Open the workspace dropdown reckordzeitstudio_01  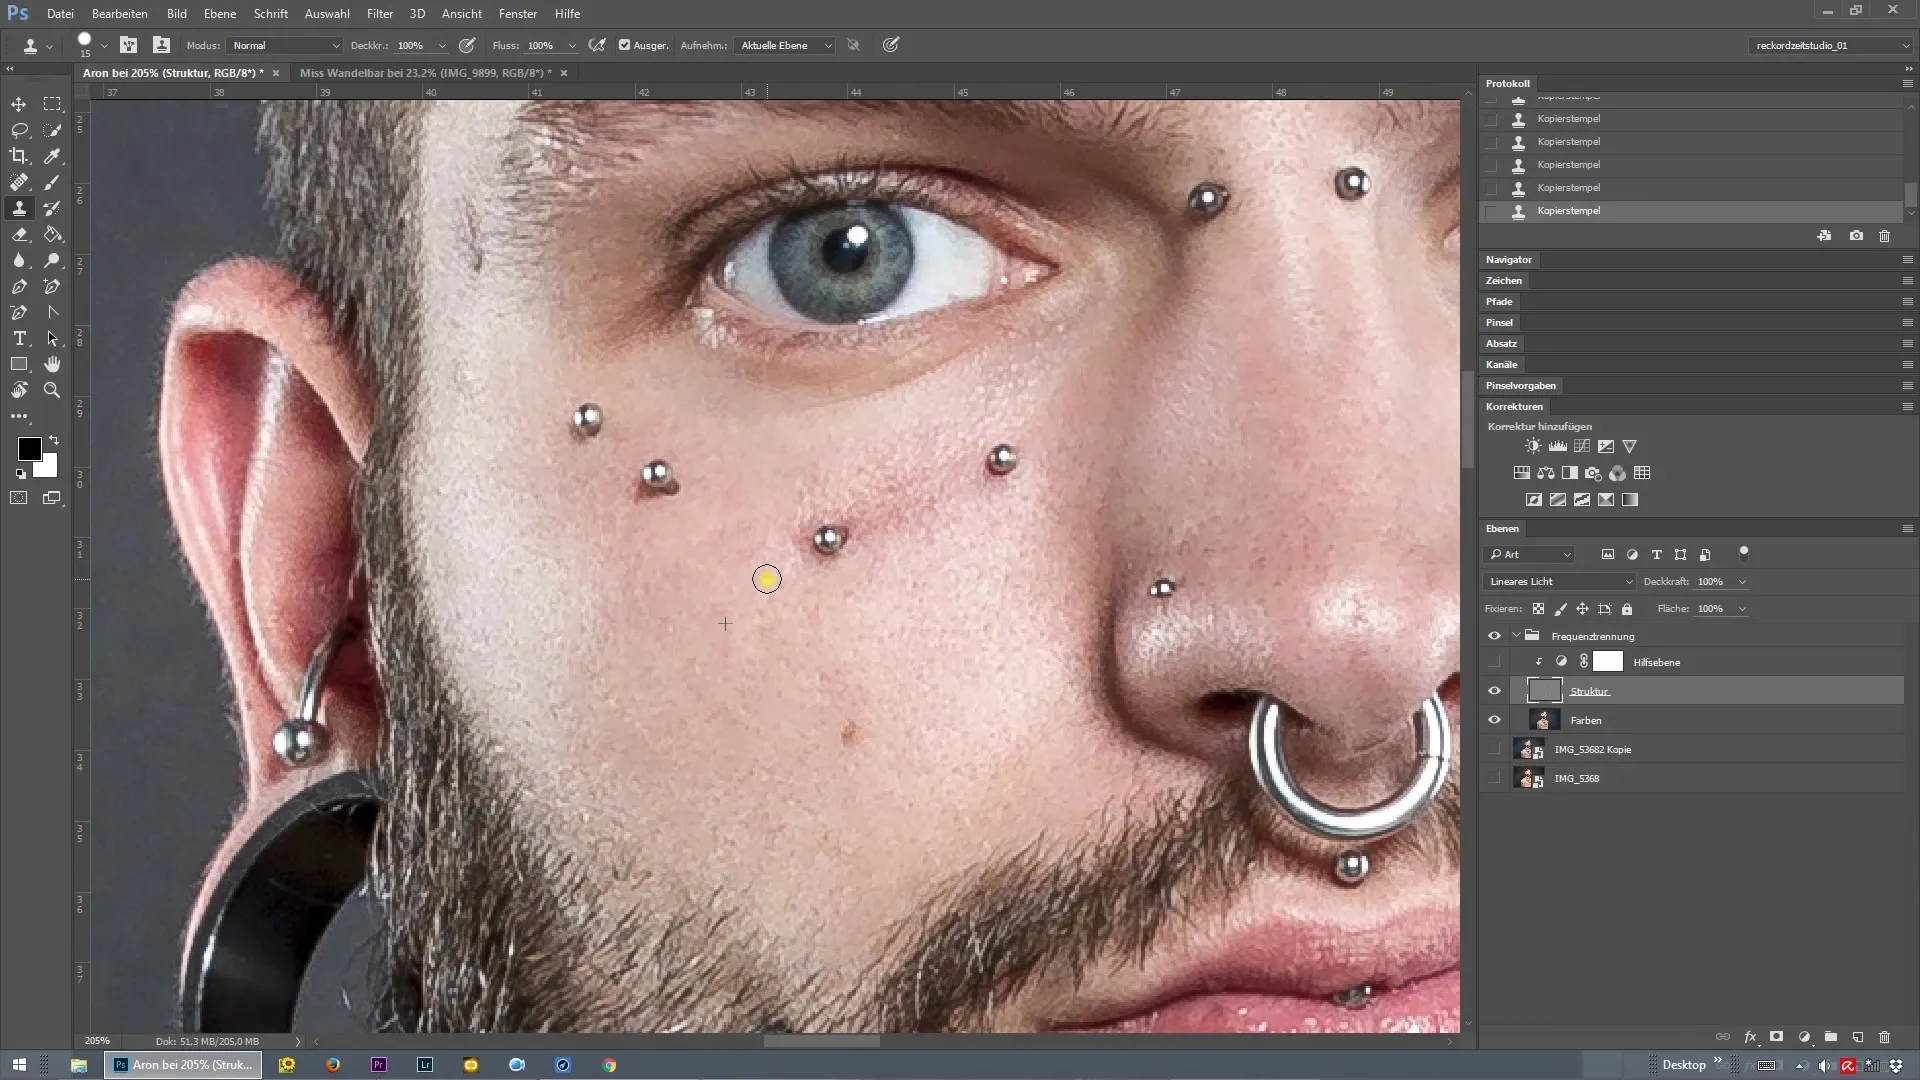[1830, 45]
